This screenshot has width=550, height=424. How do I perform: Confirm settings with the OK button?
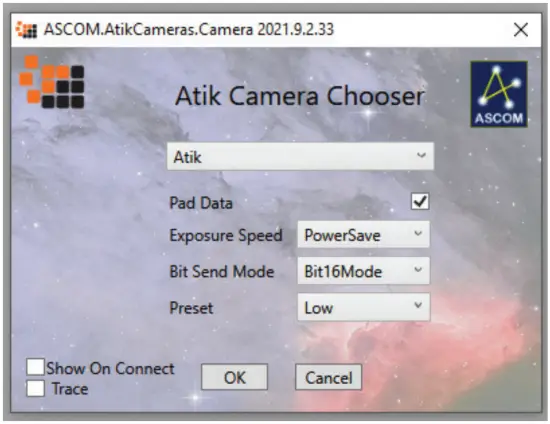[234, 377]
